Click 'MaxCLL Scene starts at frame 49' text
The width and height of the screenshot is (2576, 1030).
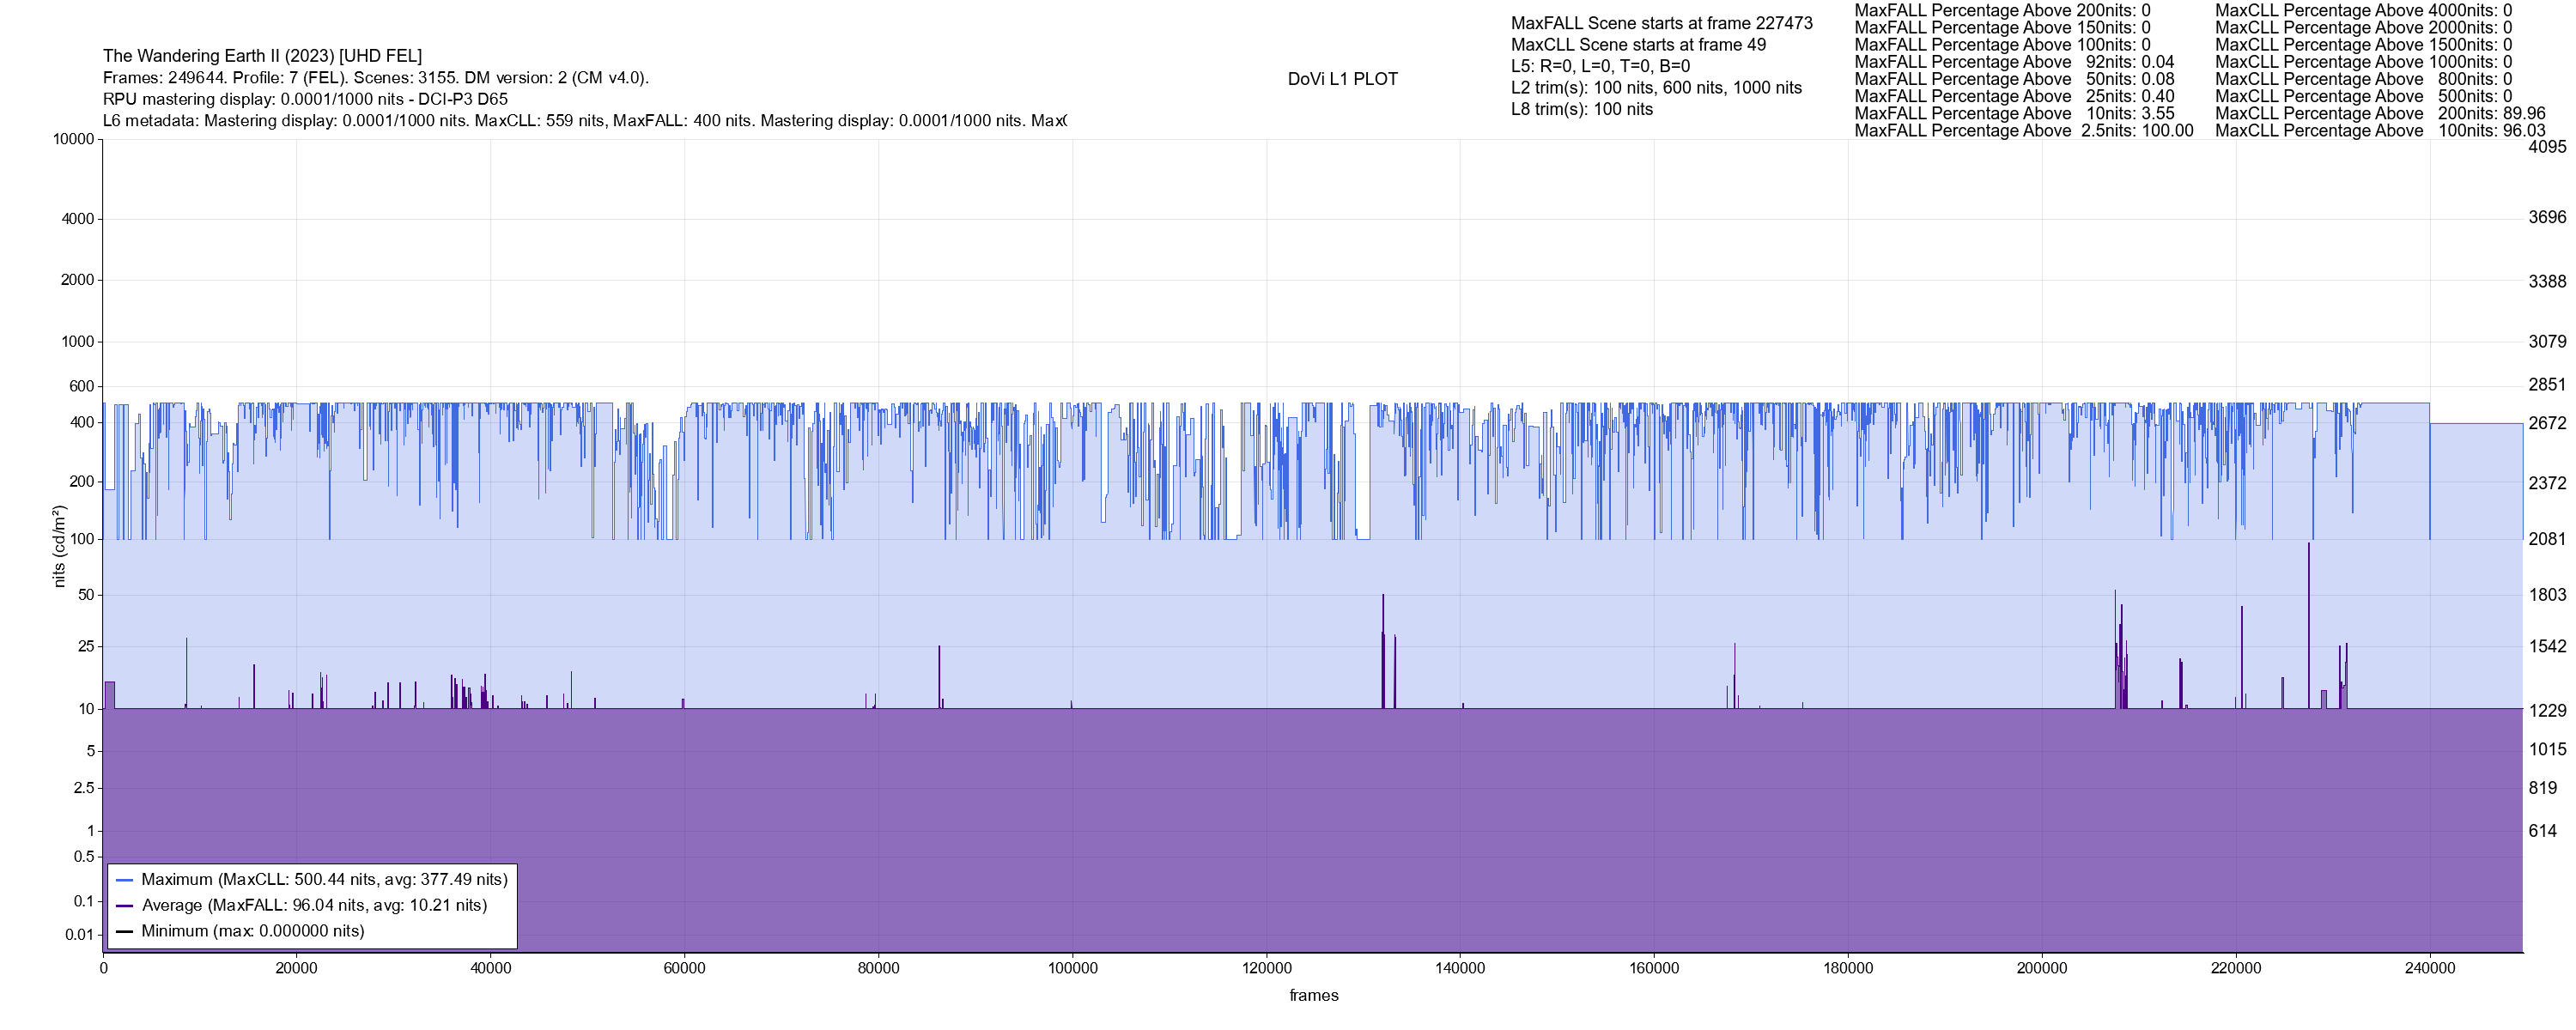tap(1638, 45)
